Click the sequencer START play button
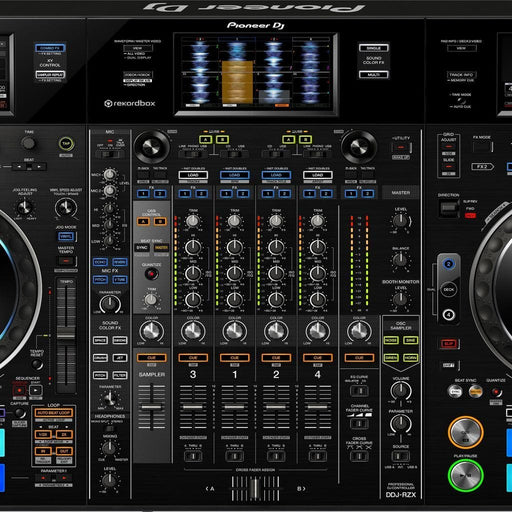This screenshot has height=512, width=512. (x=36, y=390)
